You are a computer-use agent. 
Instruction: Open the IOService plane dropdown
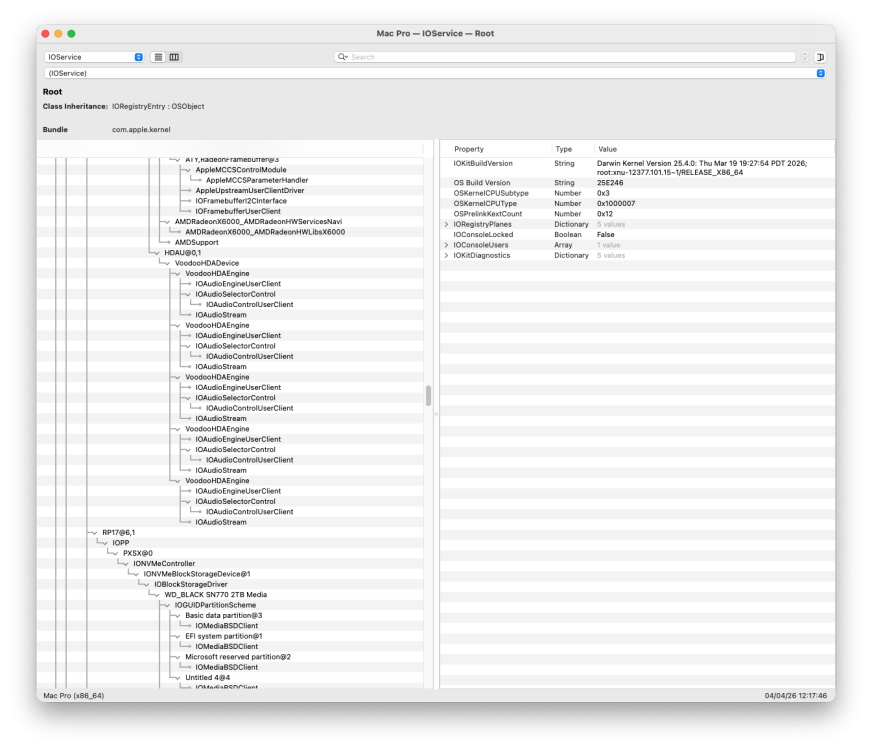point(93,57)
